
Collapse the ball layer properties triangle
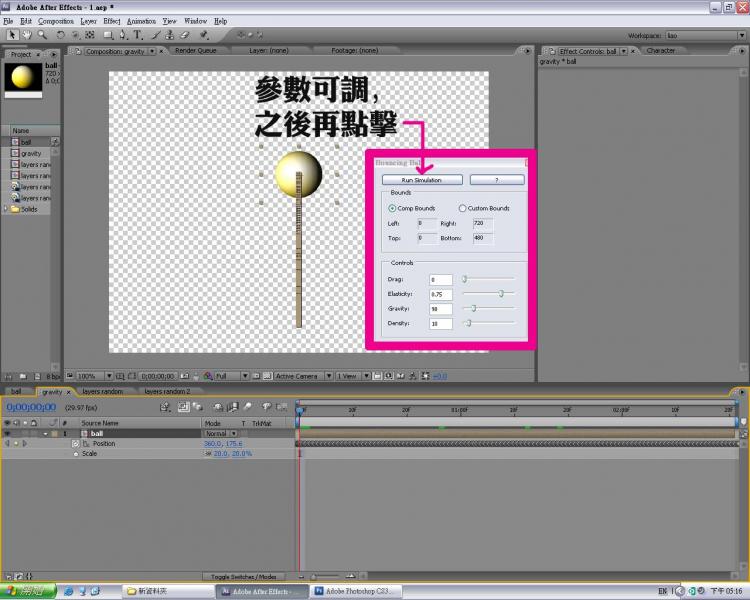click(45, 434)
